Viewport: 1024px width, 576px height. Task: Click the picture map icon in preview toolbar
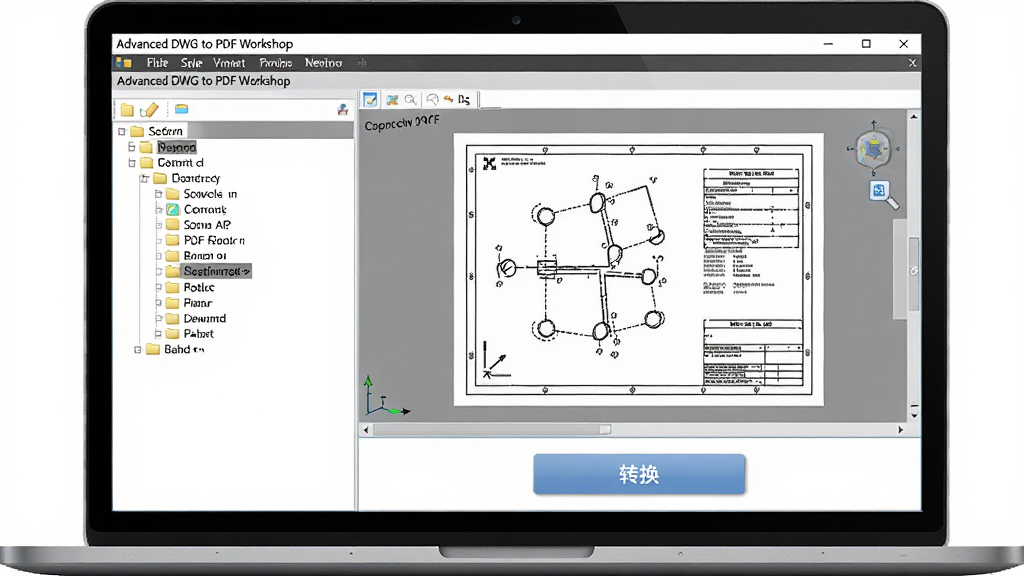[392, 99]
